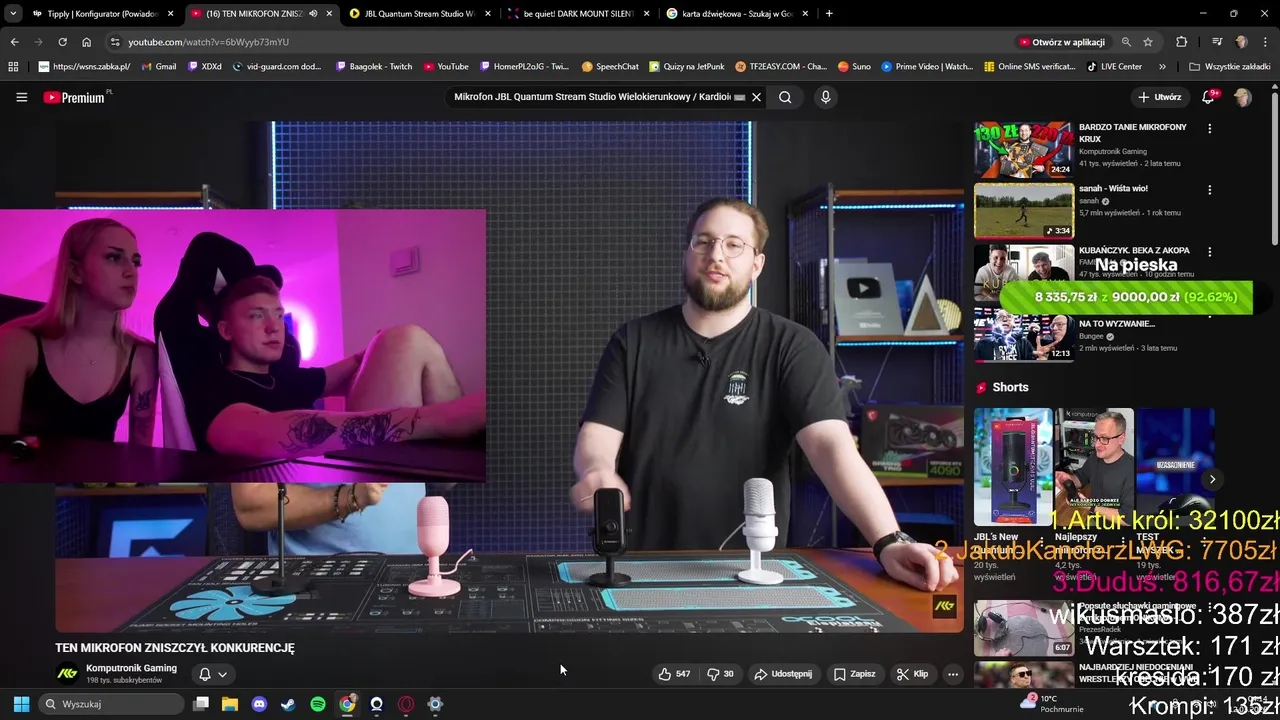
Task: Close the Tipply Konfigurator tab
Action: pos(171,14)
